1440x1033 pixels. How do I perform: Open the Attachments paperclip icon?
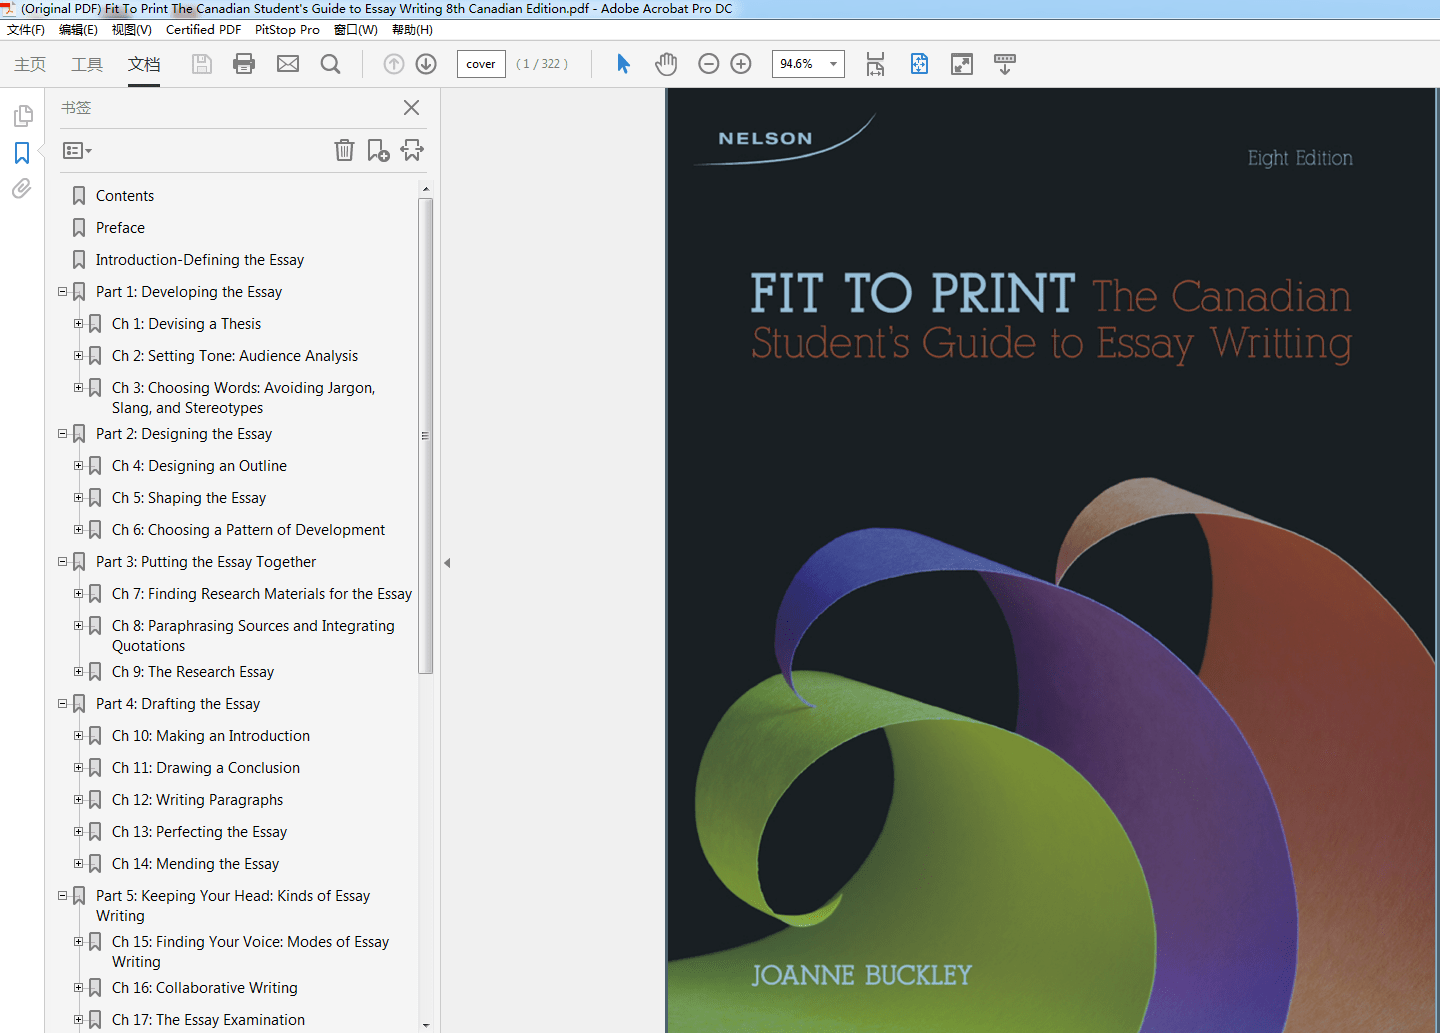point(22,189)
